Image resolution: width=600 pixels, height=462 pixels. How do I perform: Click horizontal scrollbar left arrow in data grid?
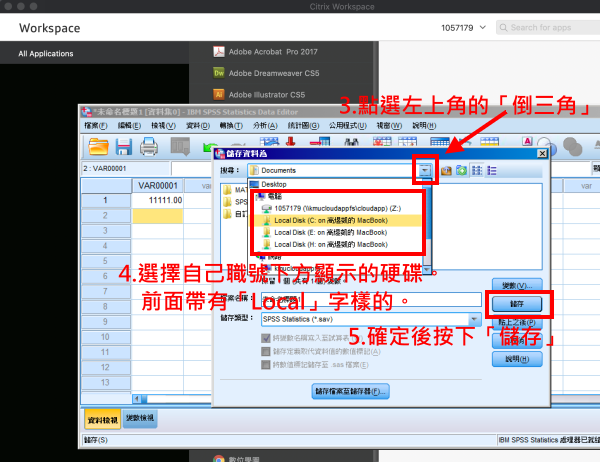click(x=137, y=399)
